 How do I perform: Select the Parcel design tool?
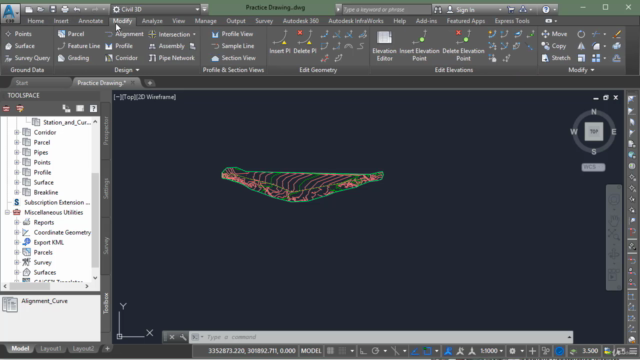[x=71, y=34]
